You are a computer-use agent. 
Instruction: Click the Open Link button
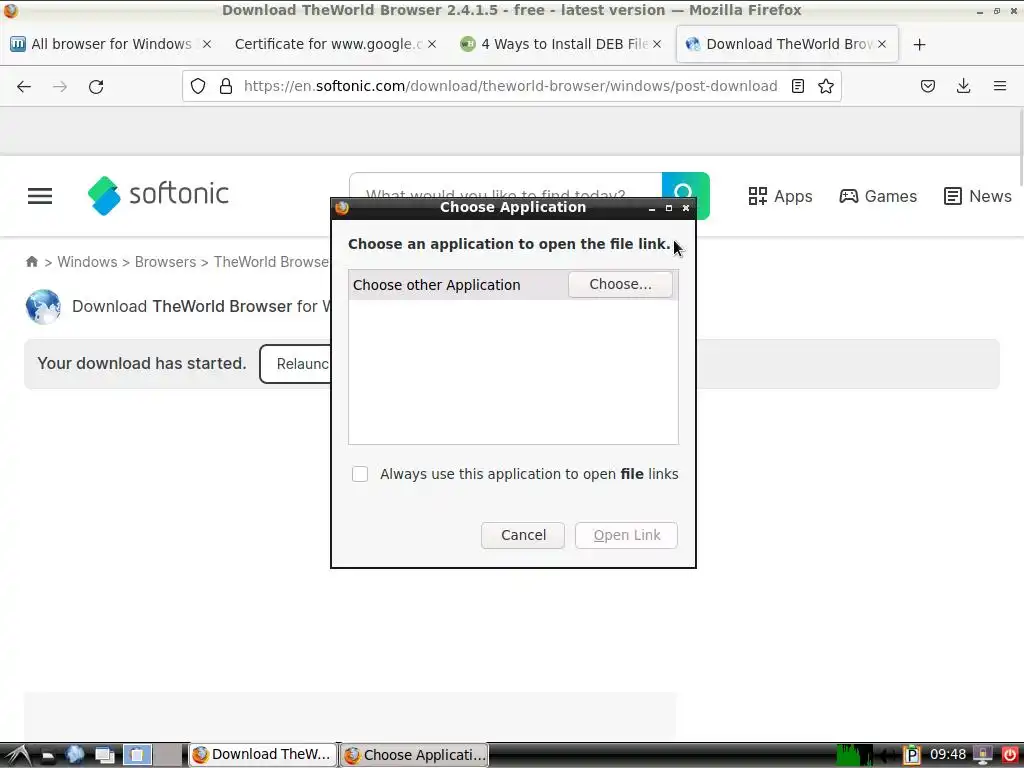626,535
